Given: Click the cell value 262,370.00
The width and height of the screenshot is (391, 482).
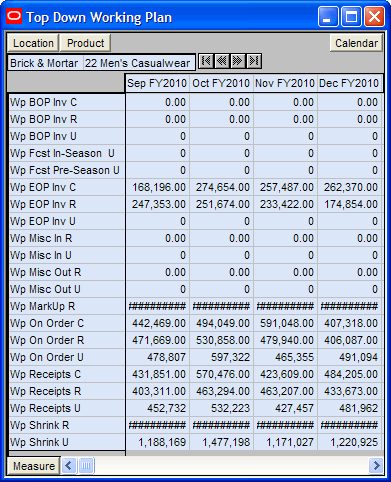Looking at the screenshot, I should pos(350,187).
